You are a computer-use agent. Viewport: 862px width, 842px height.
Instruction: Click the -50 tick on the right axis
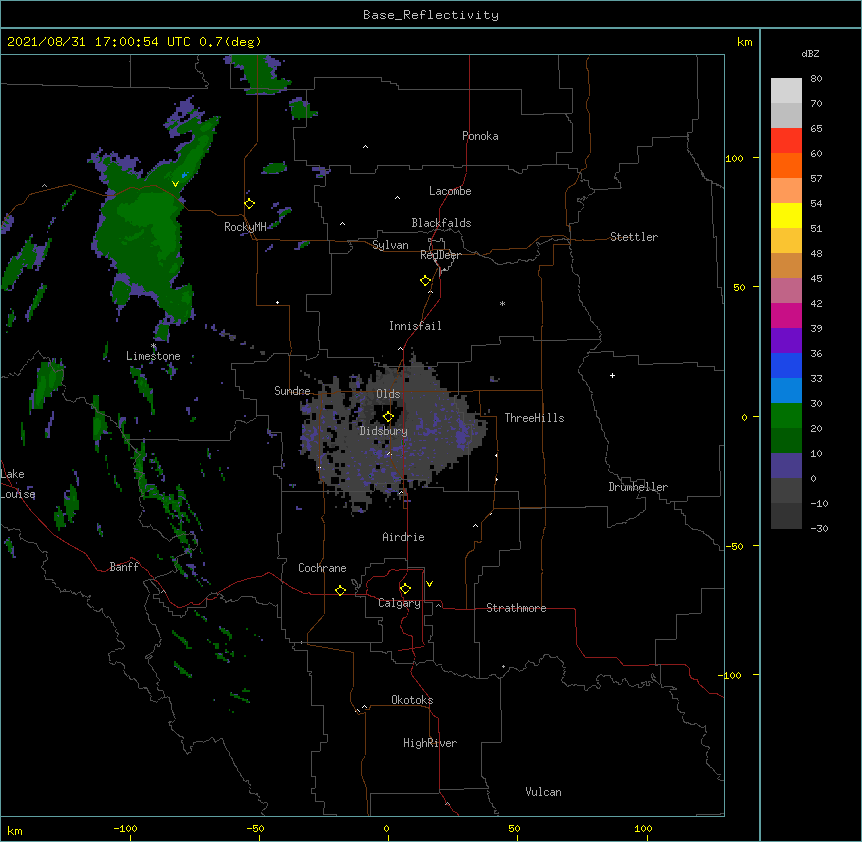[734, 546]
